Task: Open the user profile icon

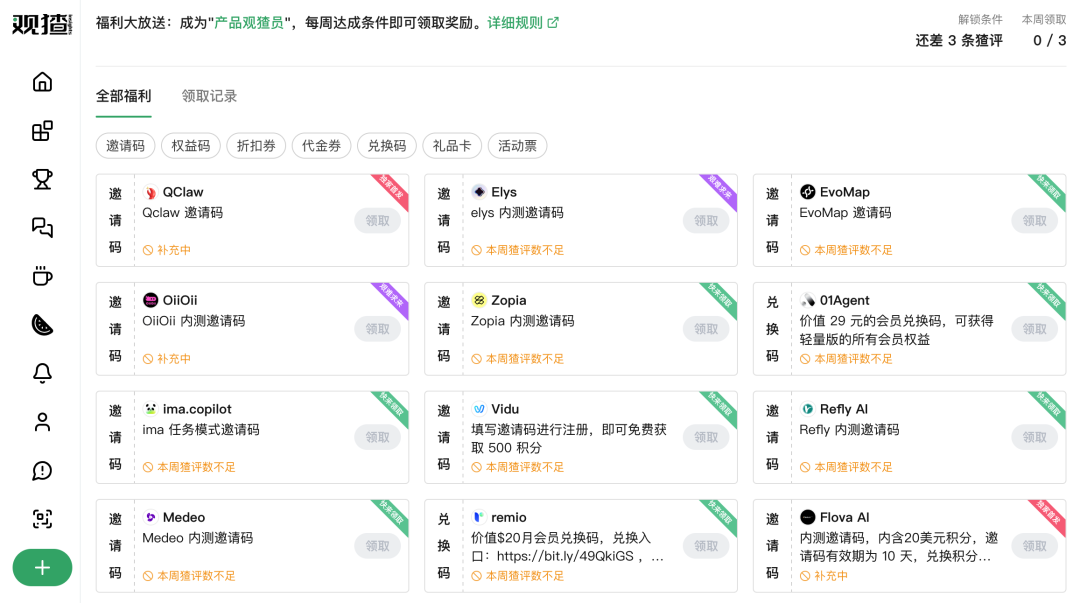Action: point(42,422)
